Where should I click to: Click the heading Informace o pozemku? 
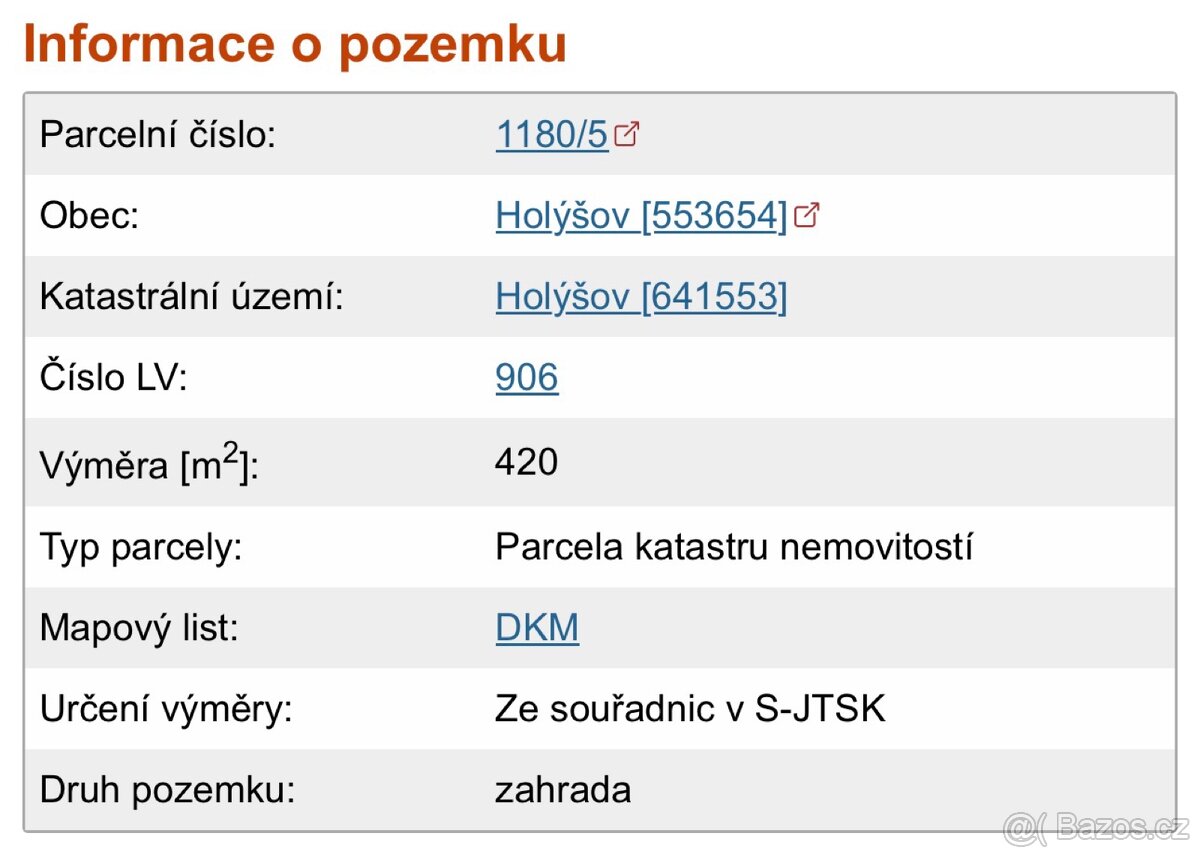point(296,43)
